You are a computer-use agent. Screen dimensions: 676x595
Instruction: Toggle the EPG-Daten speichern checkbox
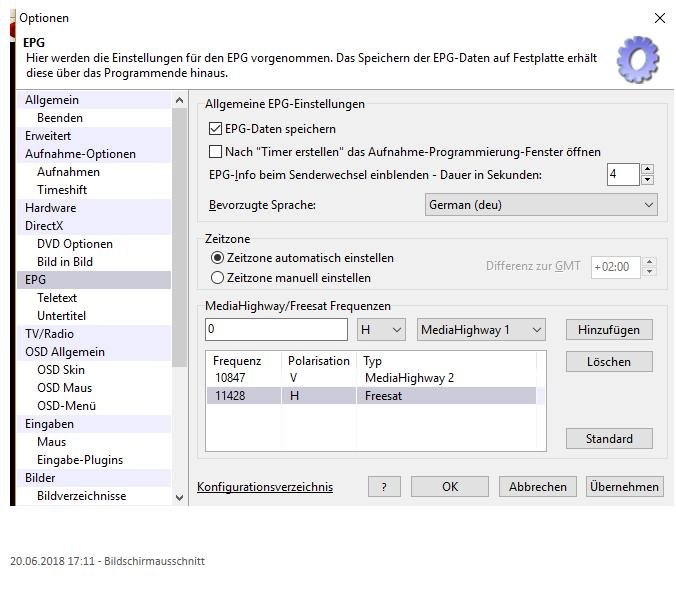point(216,129)
